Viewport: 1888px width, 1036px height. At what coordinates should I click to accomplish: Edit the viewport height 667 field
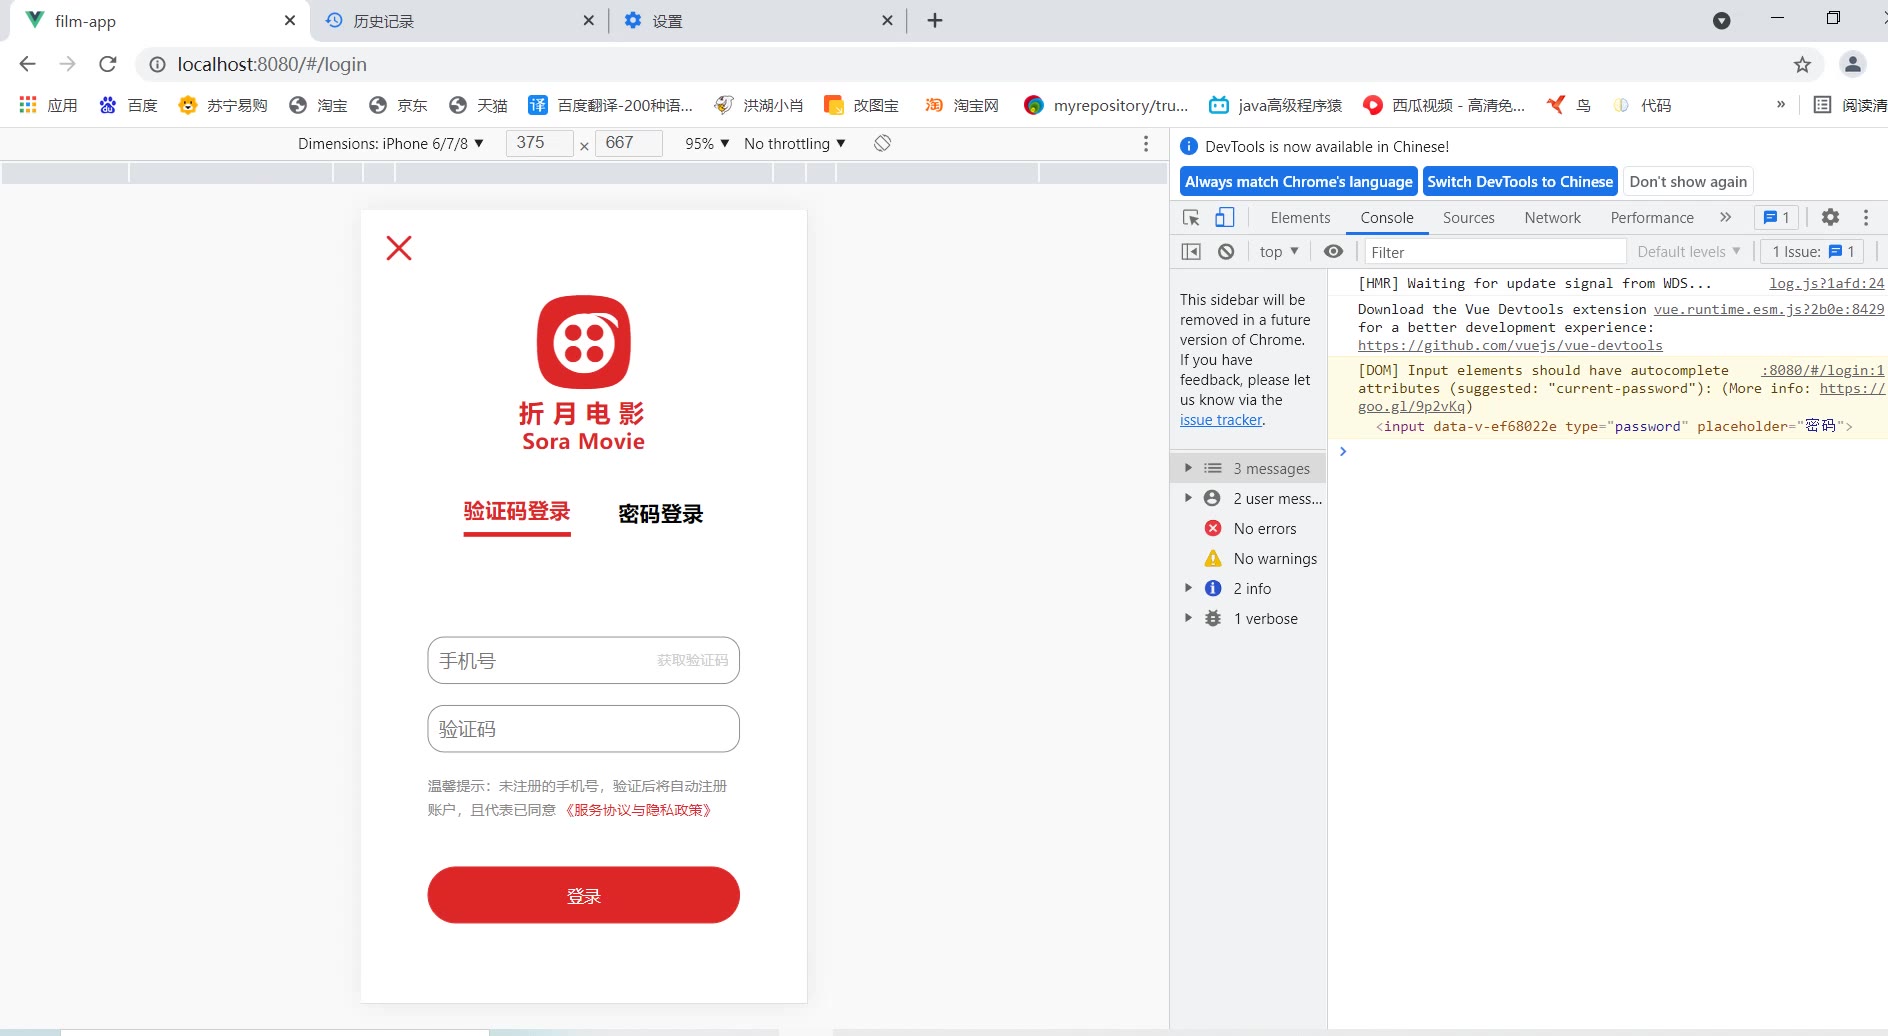628,143
